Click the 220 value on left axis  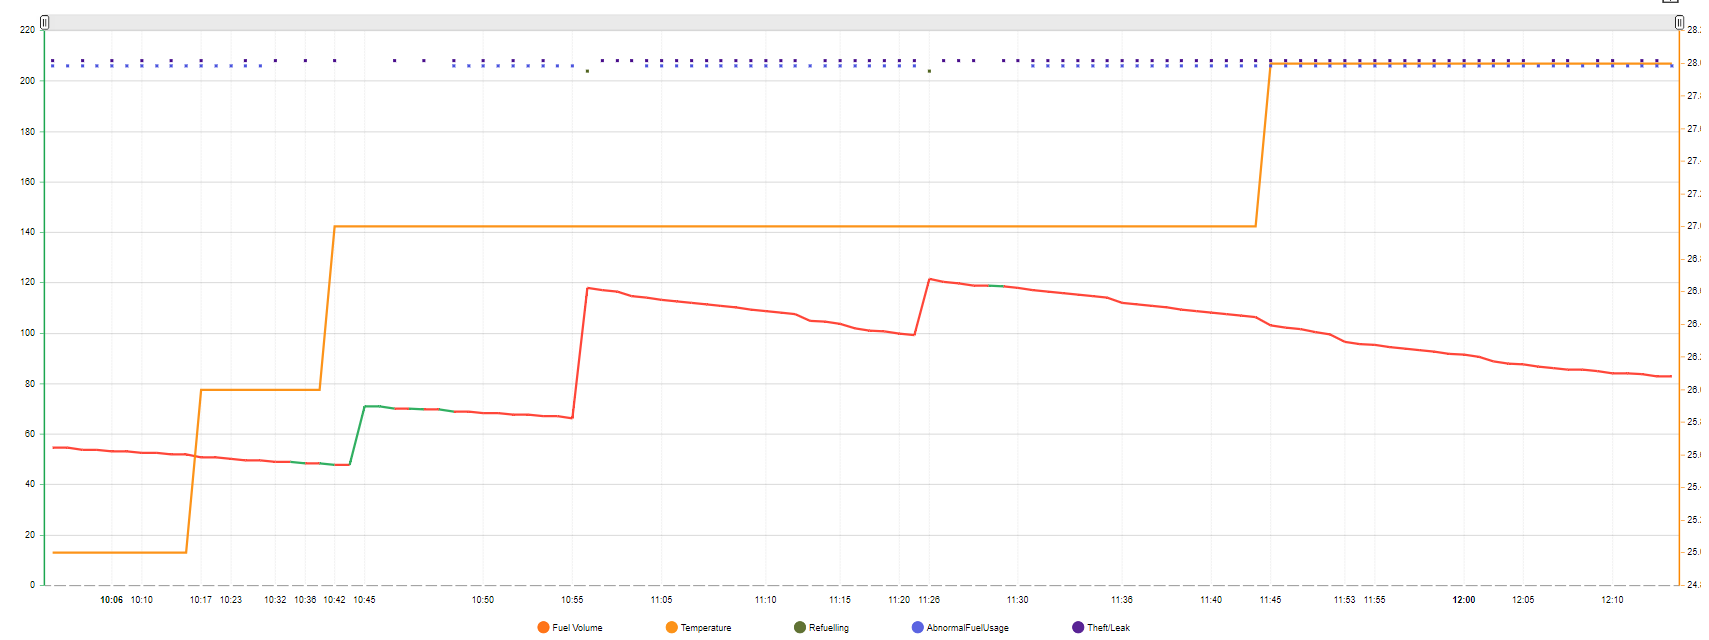coord(27,30)
